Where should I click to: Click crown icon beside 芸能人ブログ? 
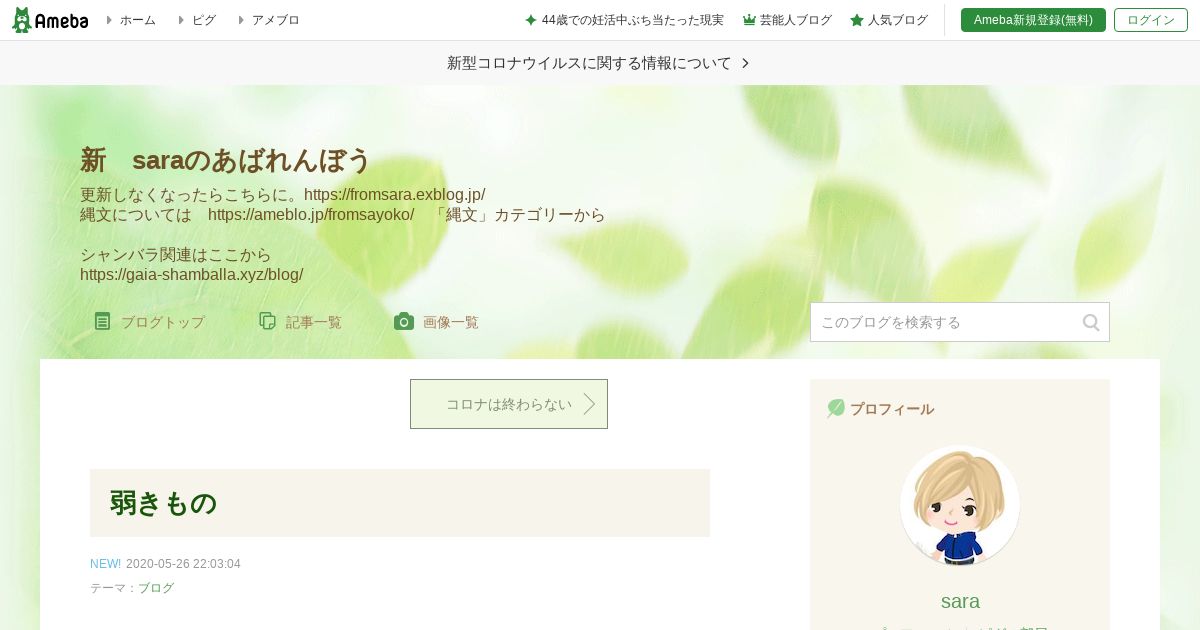tap(749, 20)
